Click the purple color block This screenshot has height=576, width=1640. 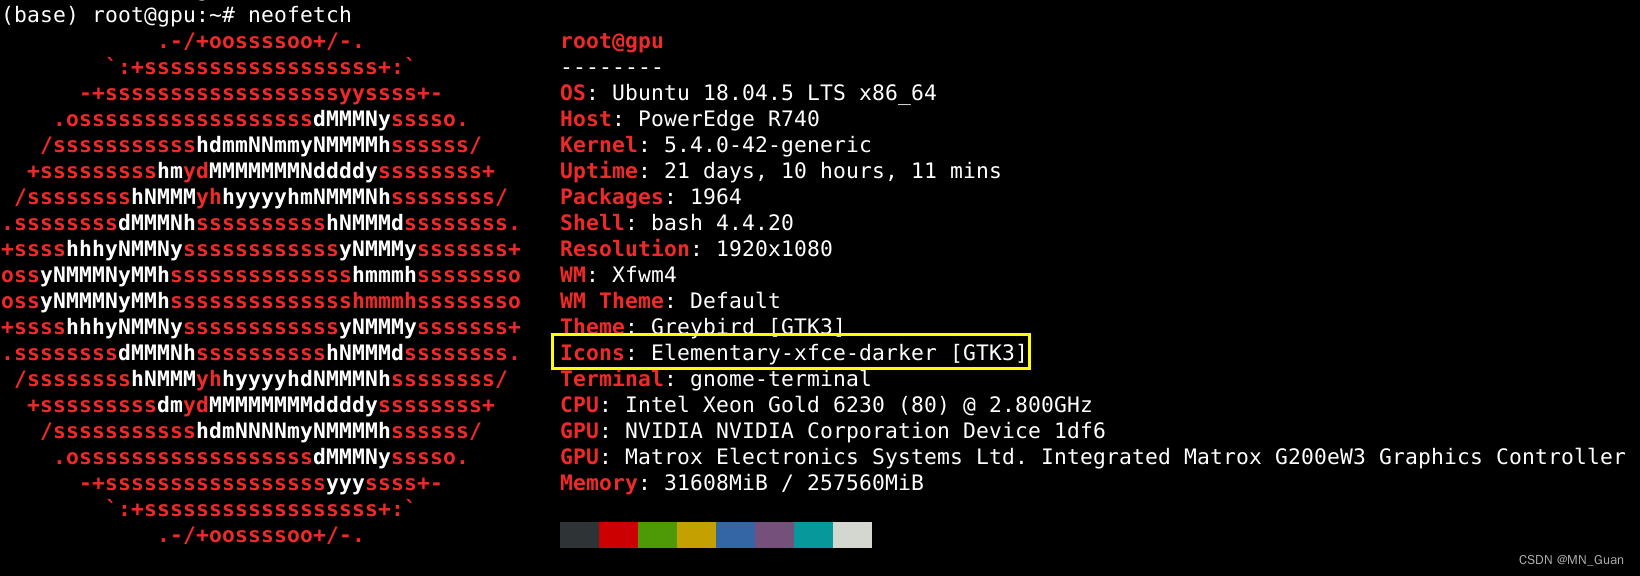[x=774, y=535]
